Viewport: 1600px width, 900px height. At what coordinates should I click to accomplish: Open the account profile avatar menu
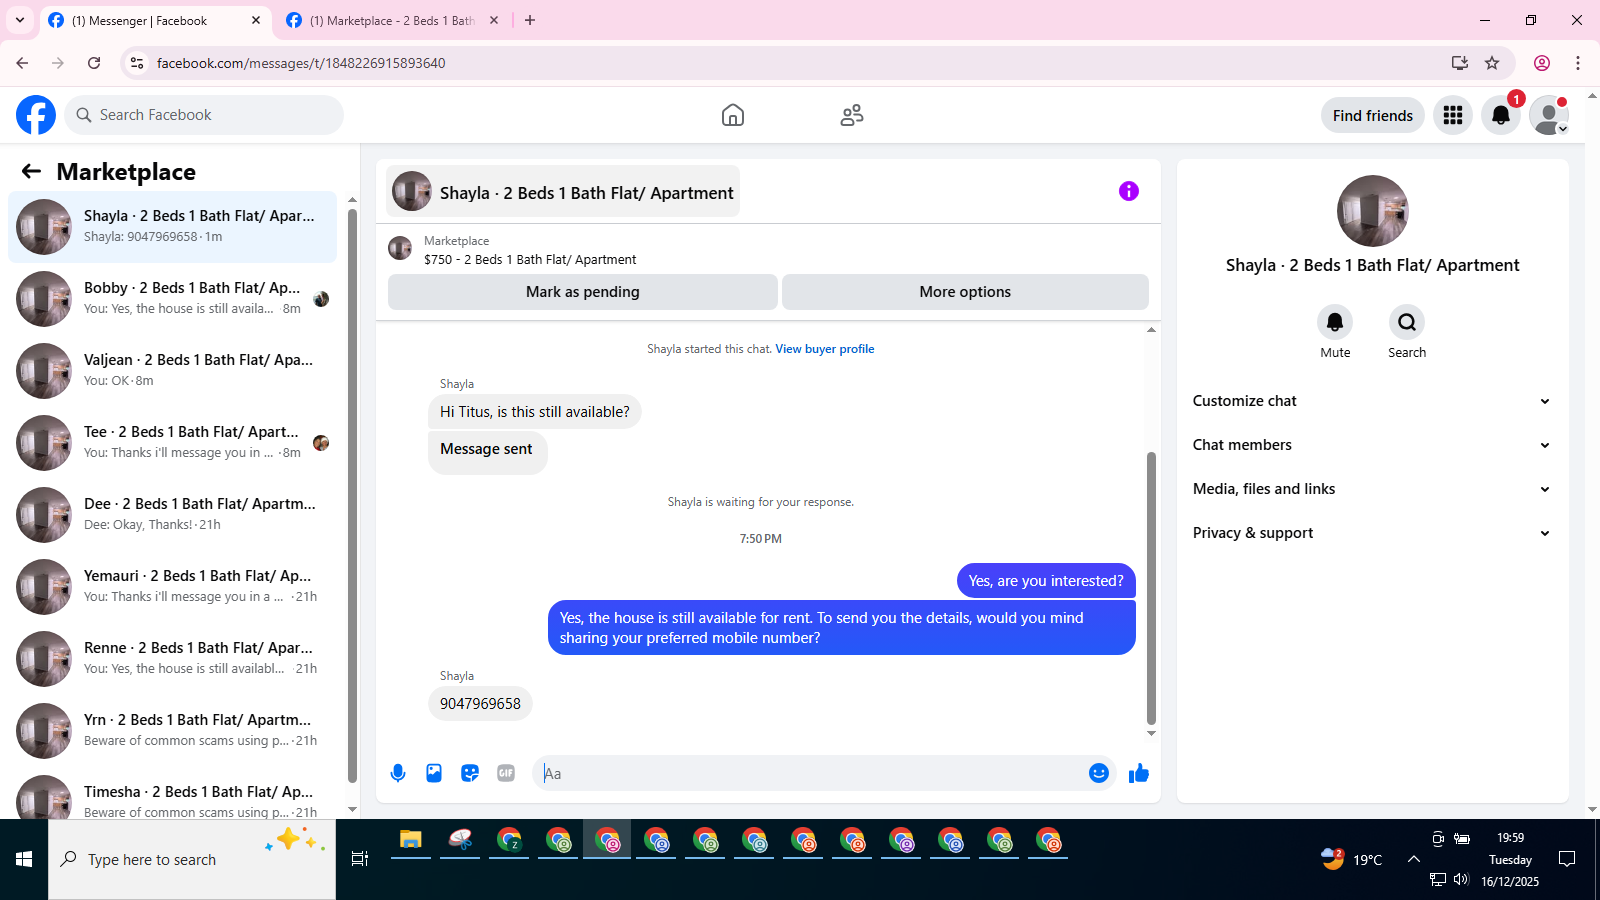pyautogui.click(x=1549, y=115)
